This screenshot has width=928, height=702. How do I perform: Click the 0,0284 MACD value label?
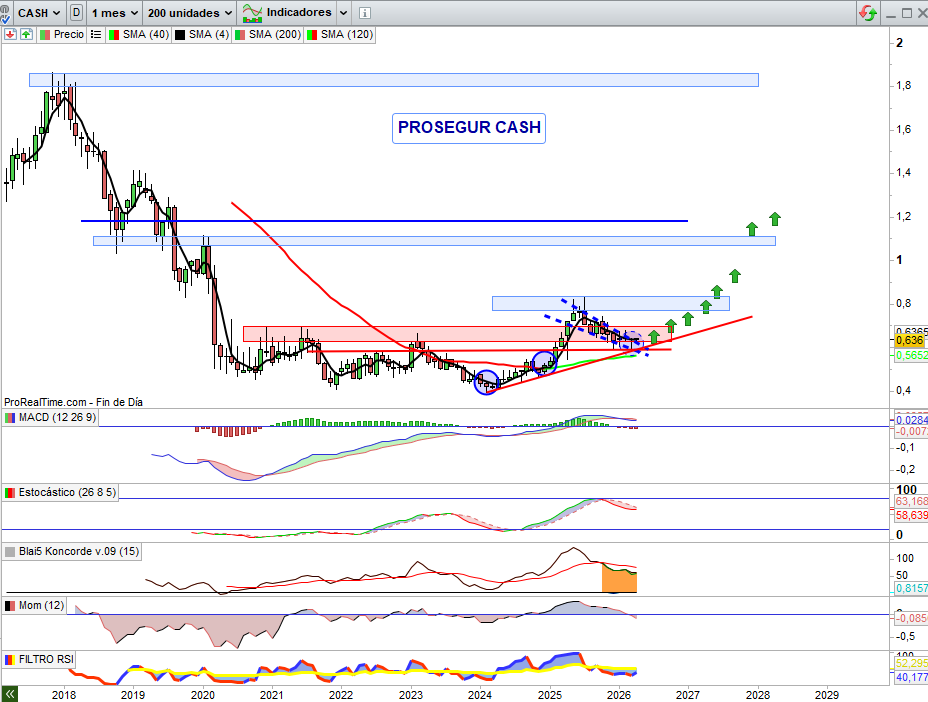coord(911,420)
